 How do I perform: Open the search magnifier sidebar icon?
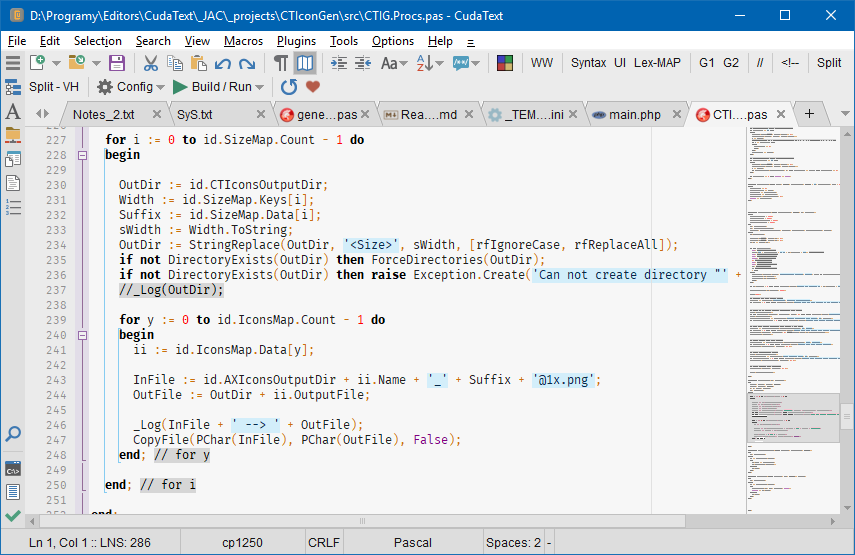coord(13,434)
